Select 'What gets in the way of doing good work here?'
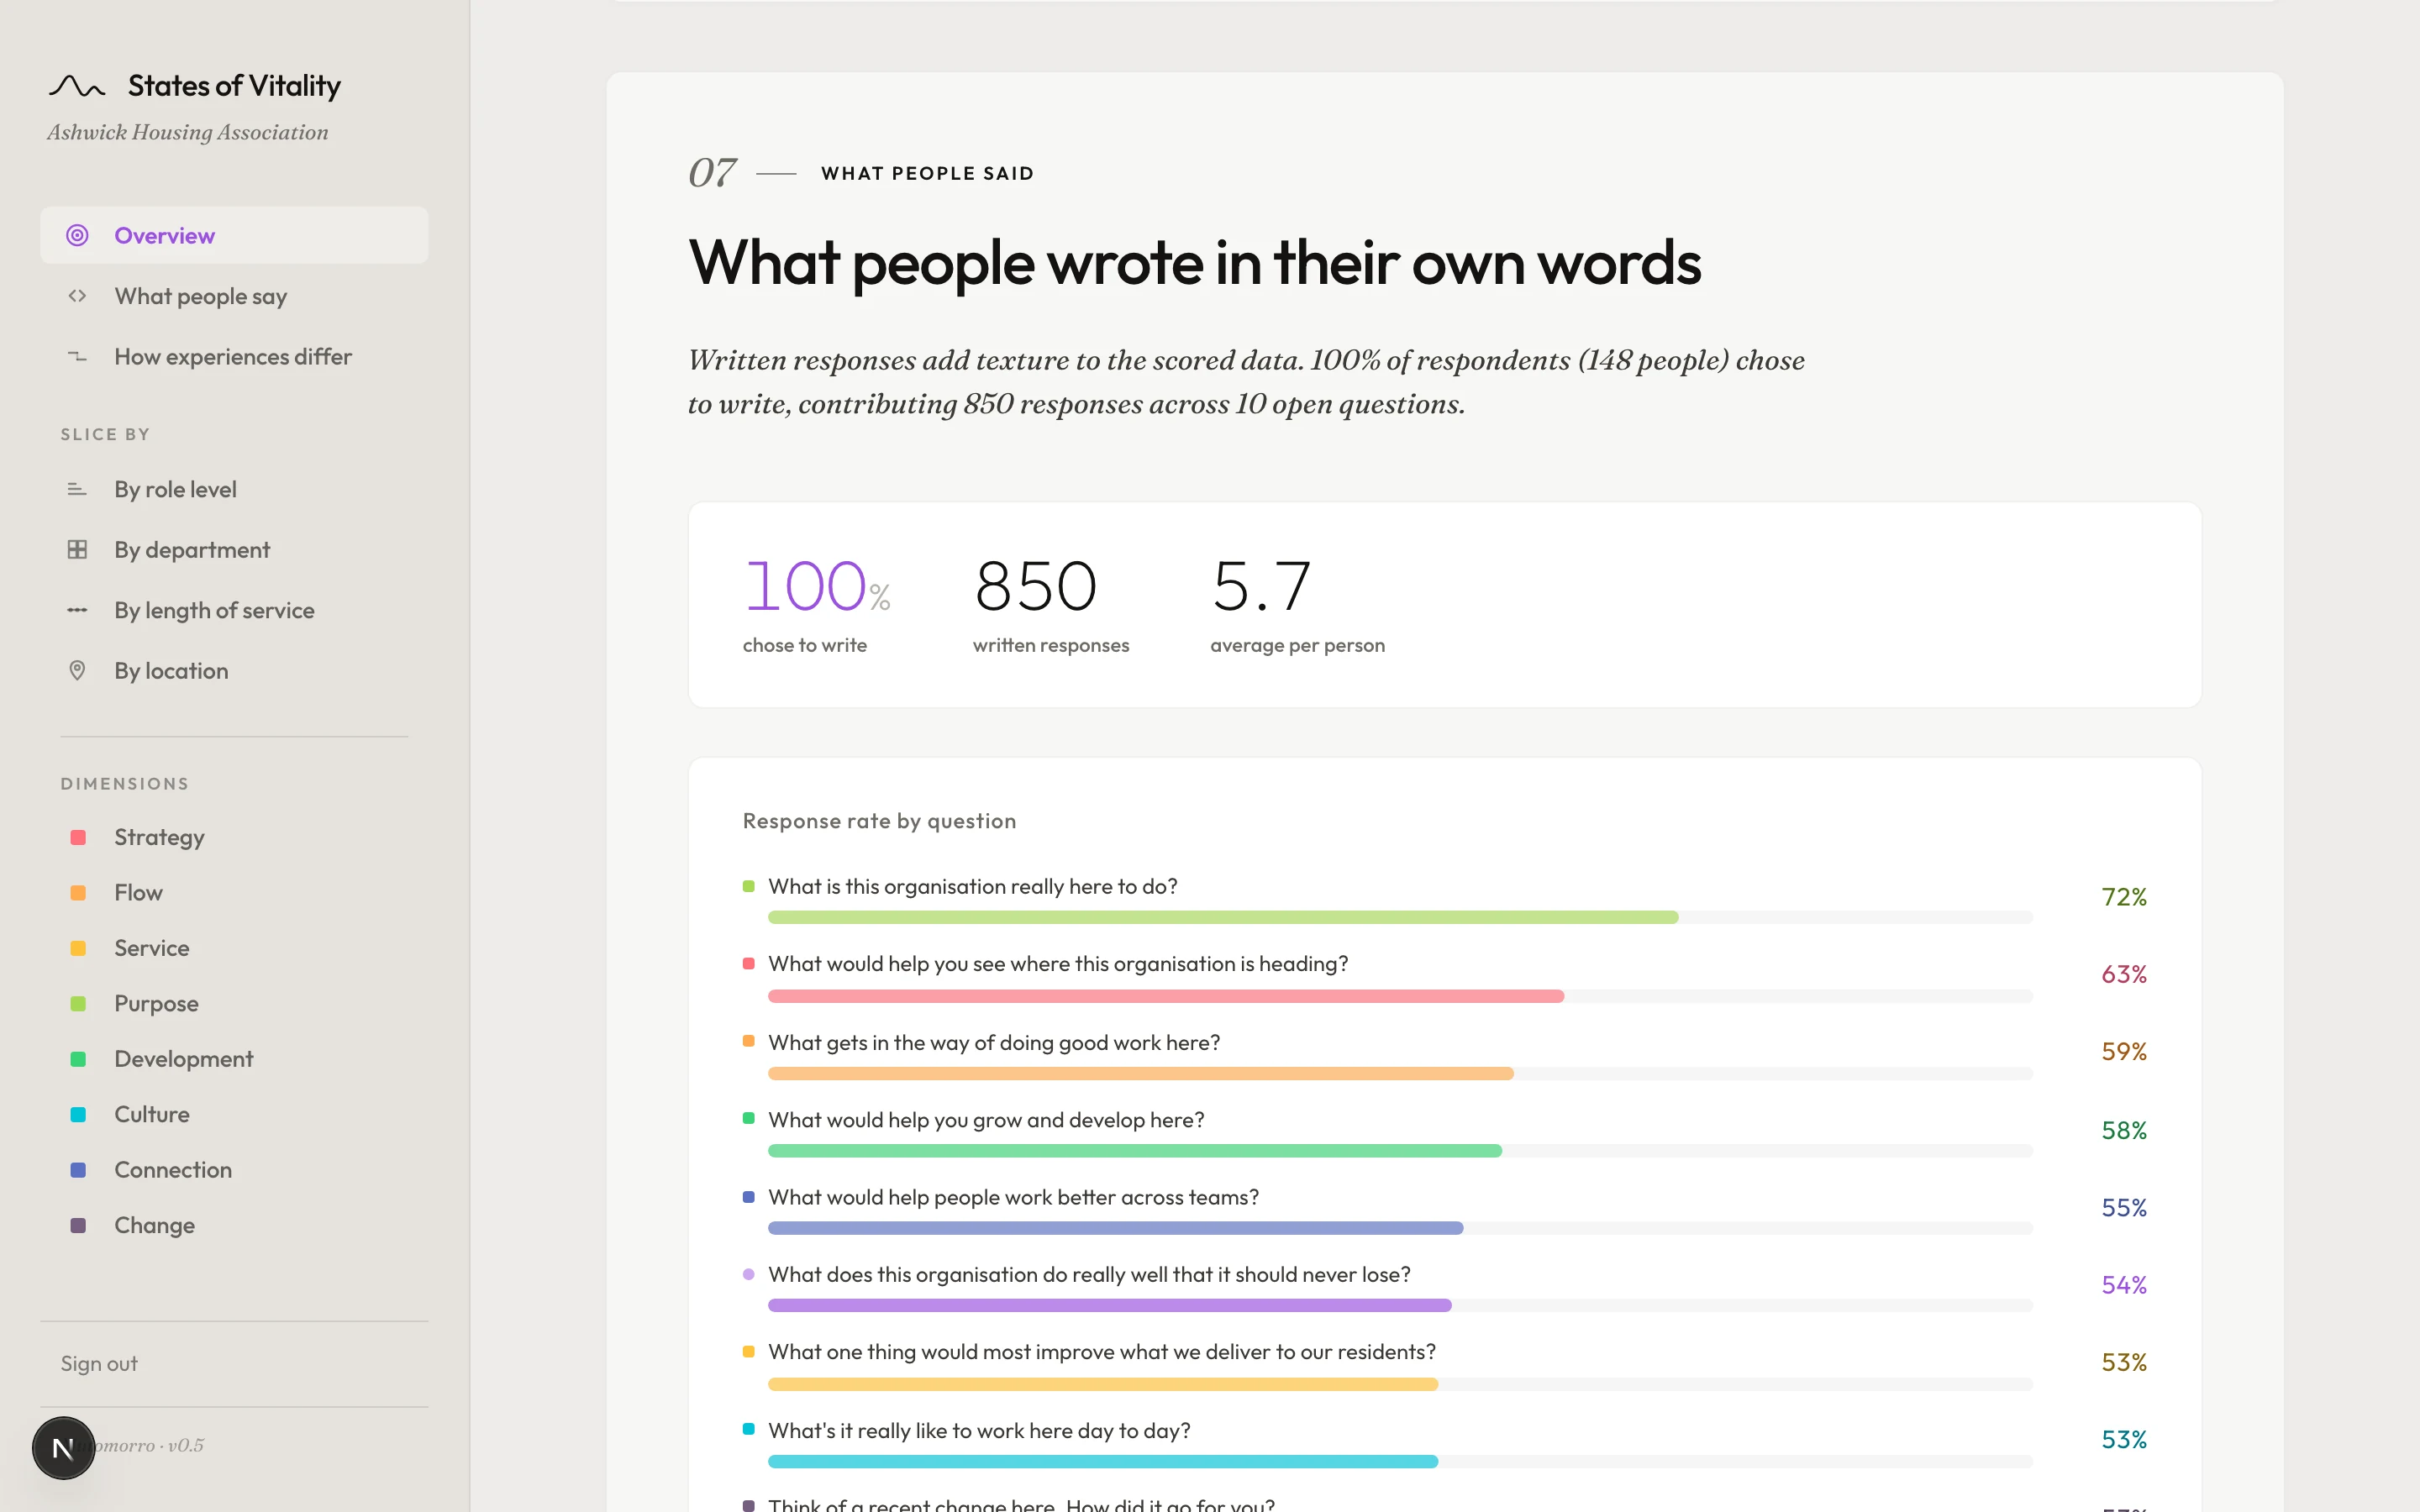The width and height of the screenshot is (2420, 1512). pos(994,1042)
